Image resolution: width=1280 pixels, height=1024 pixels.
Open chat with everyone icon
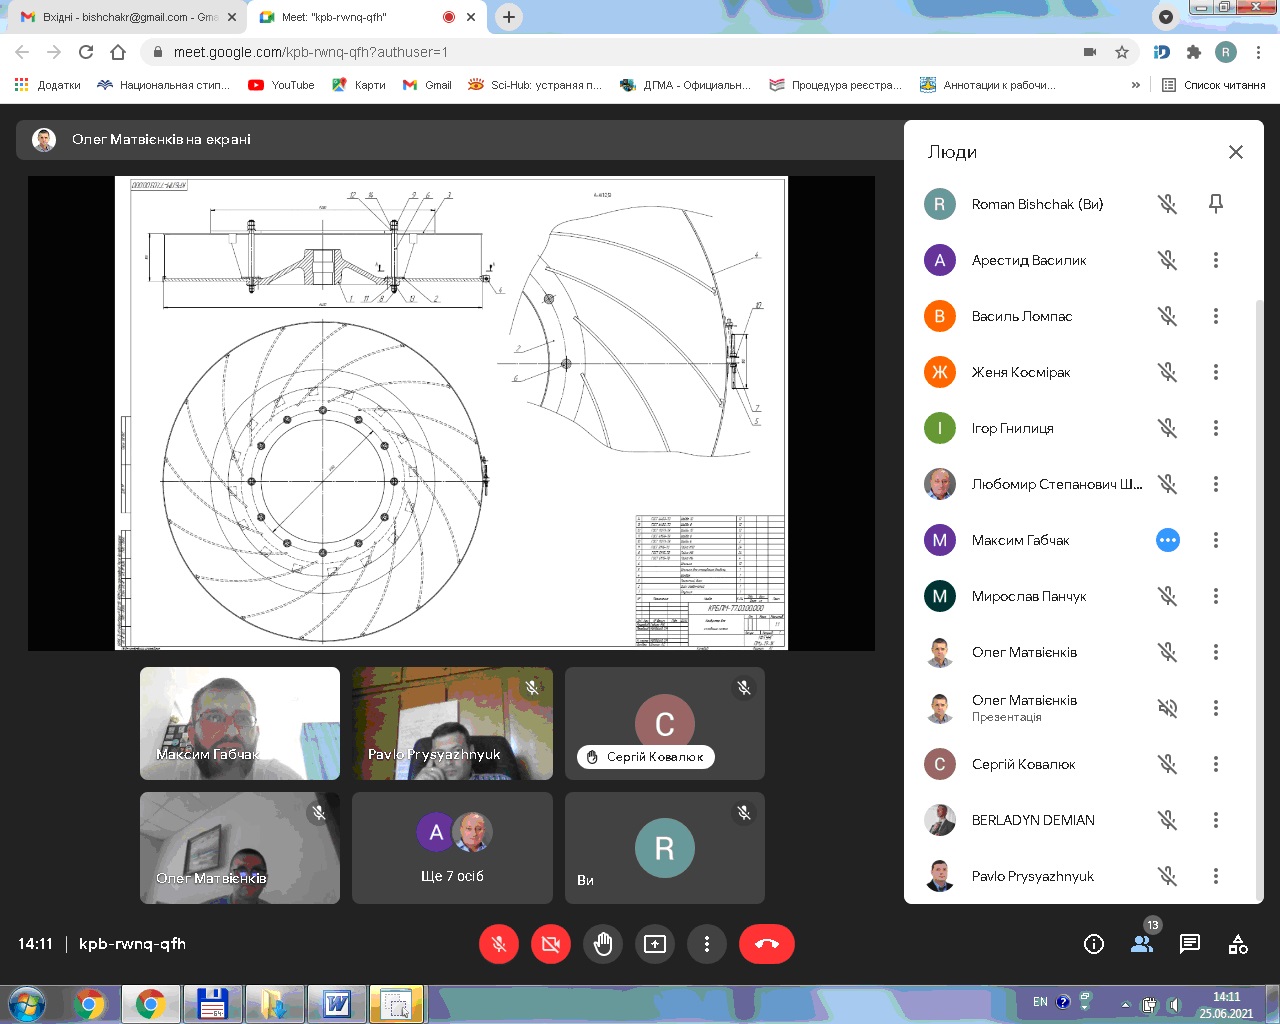(x=1189, y=944)
